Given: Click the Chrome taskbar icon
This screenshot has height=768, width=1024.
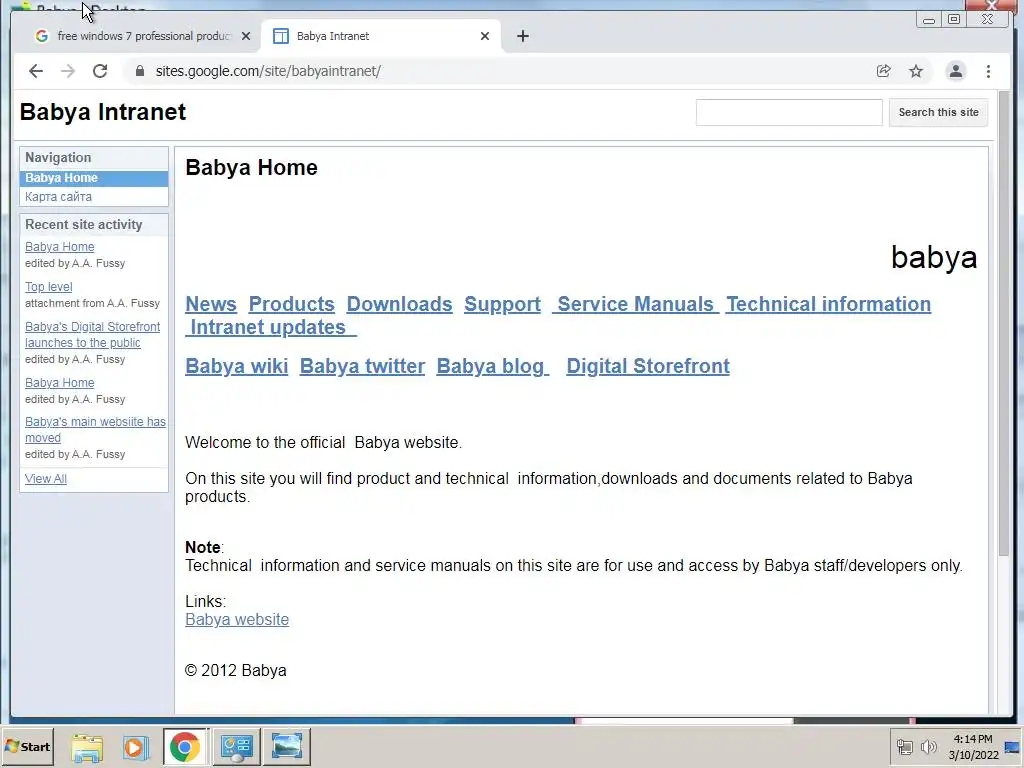Looking at the screenshot, I should (x=185, y=747).
